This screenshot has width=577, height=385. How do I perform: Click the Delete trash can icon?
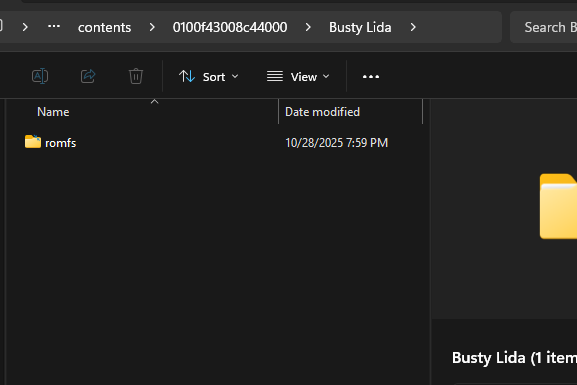[x=136, y=76]
